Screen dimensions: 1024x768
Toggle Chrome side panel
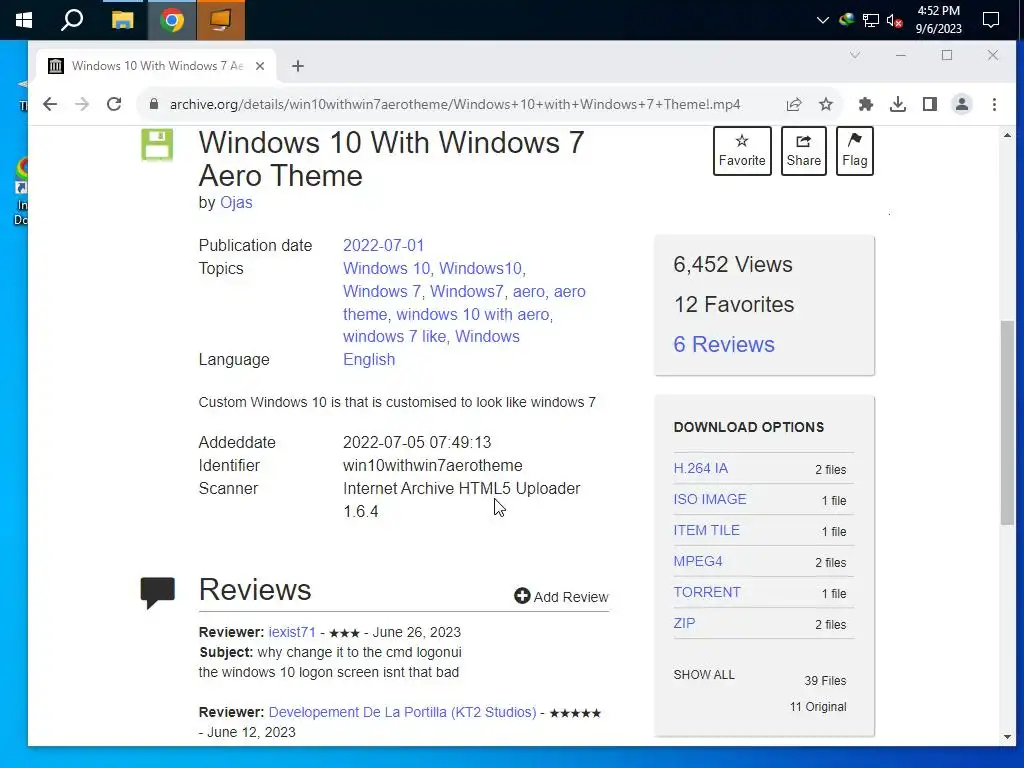tap(930, 104)
